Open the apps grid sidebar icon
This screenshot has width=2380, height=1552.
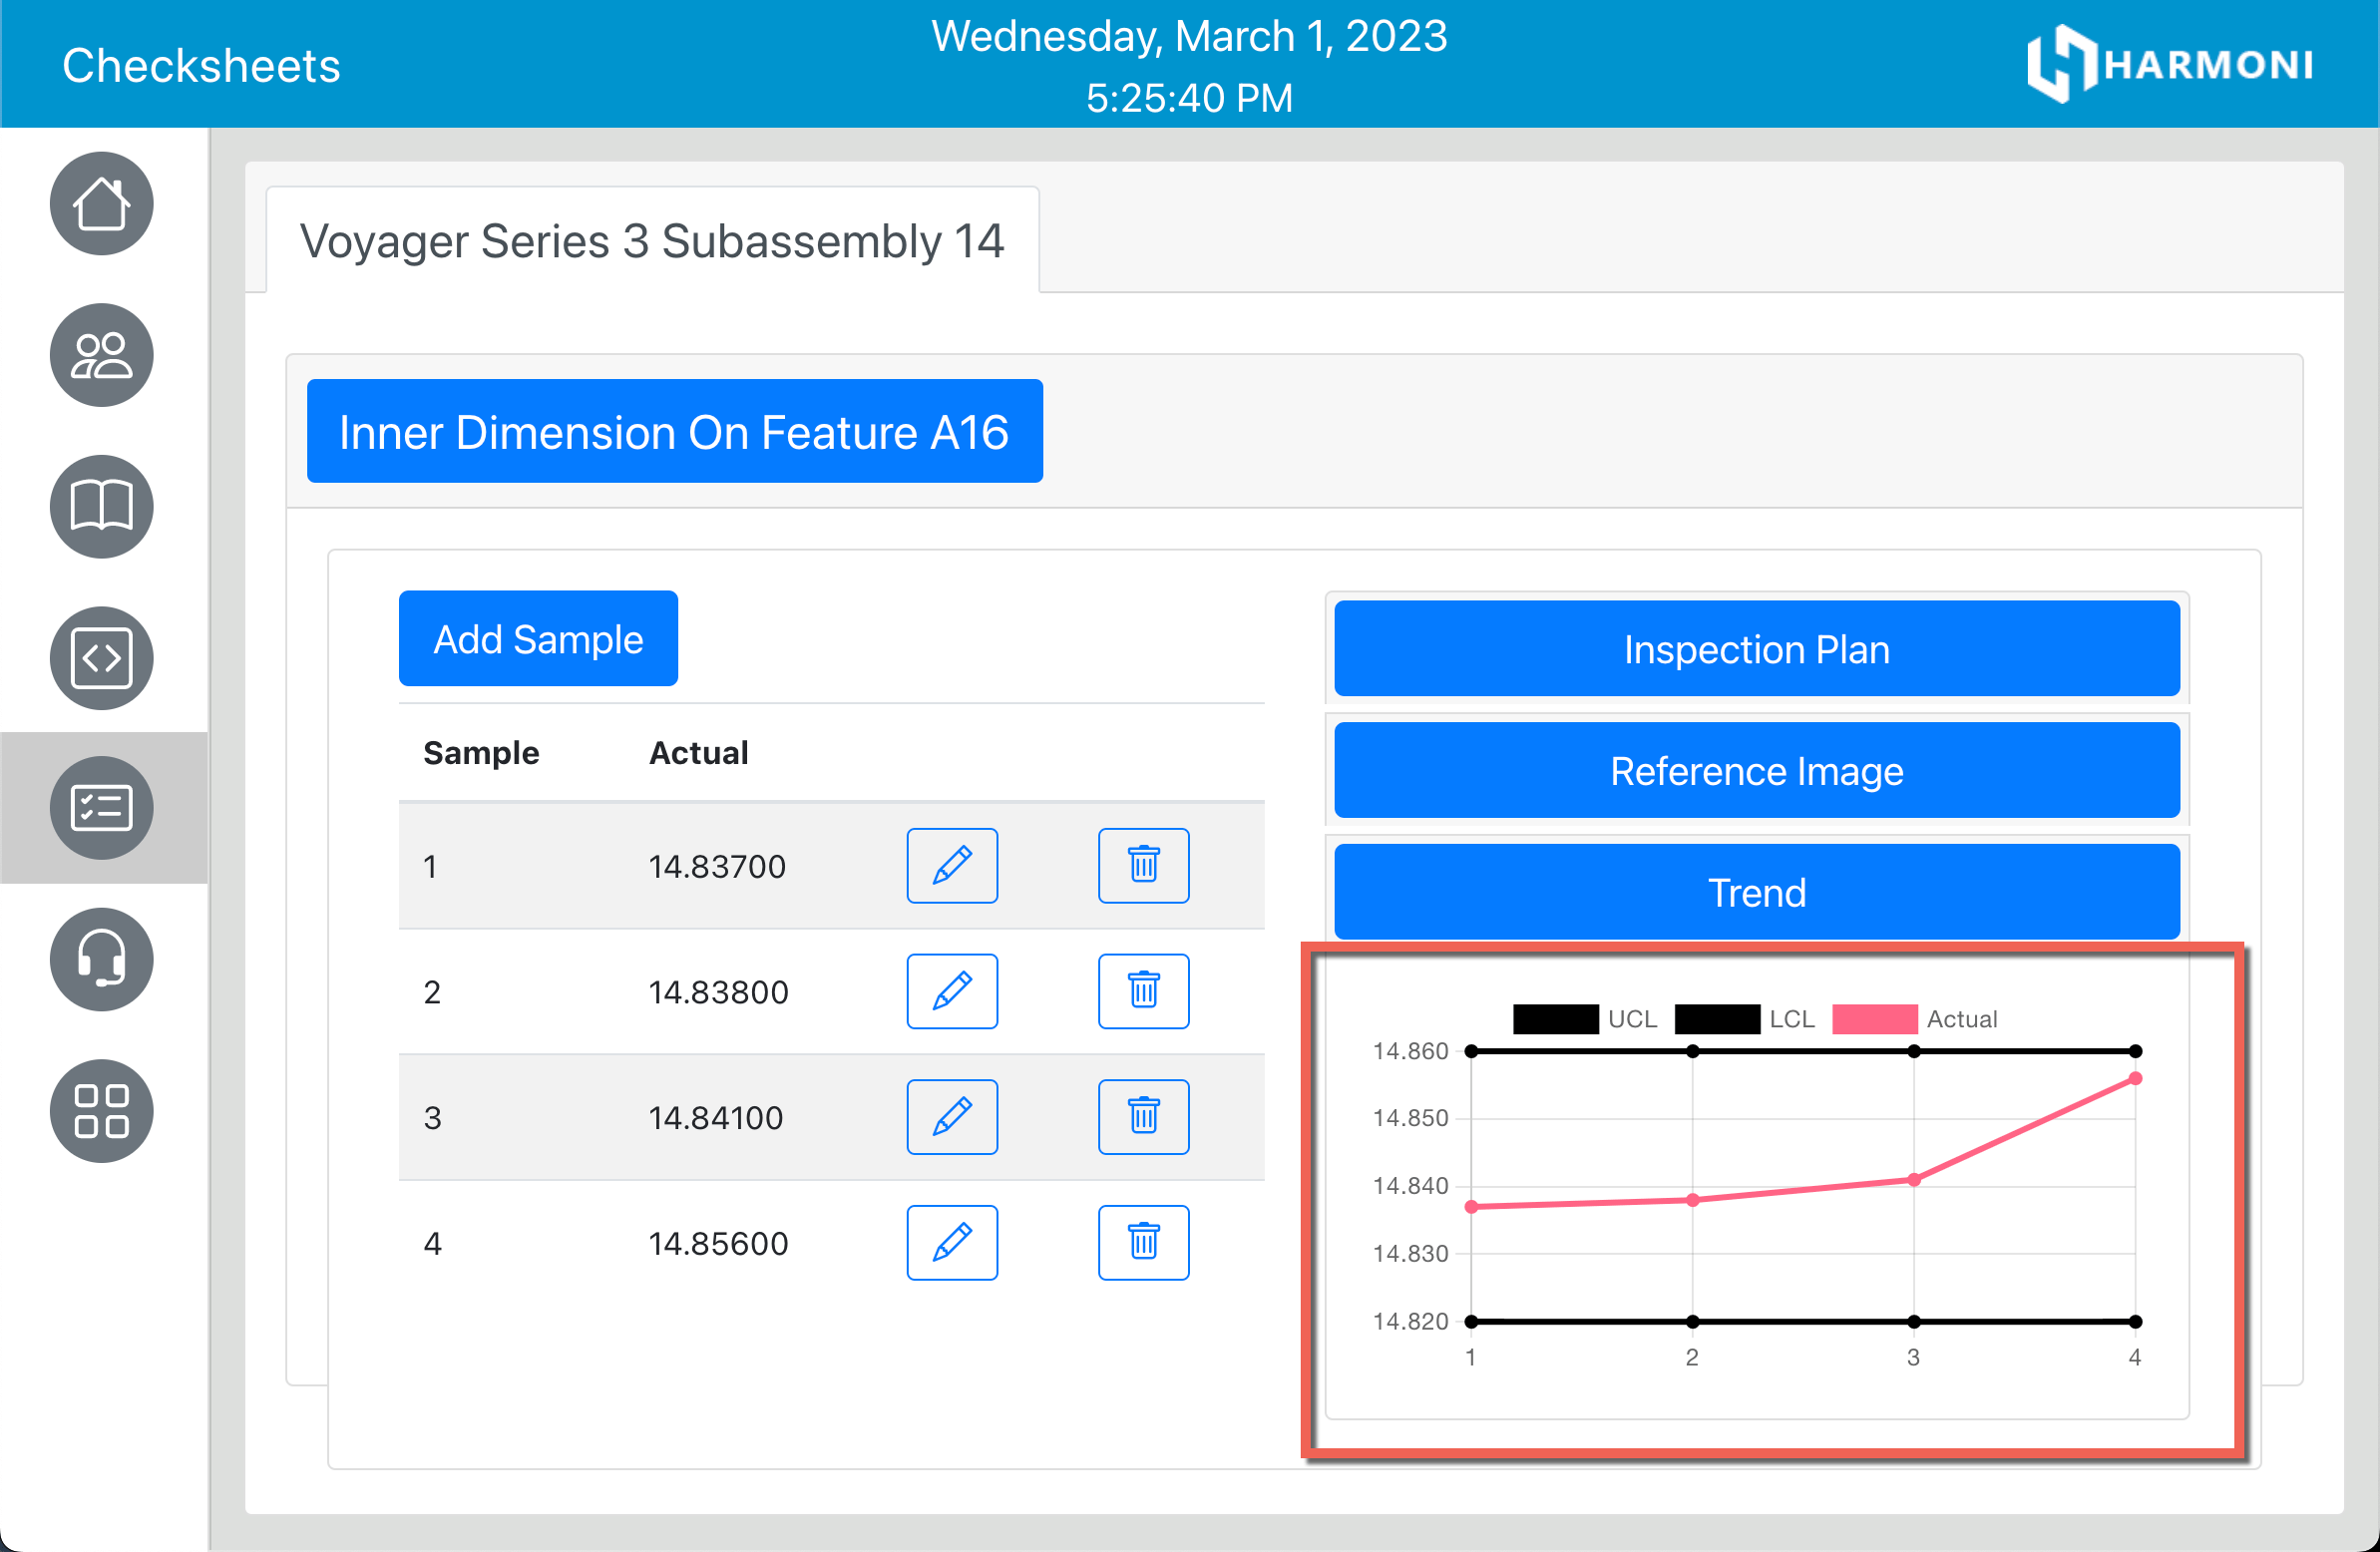tap(101, 1110)
